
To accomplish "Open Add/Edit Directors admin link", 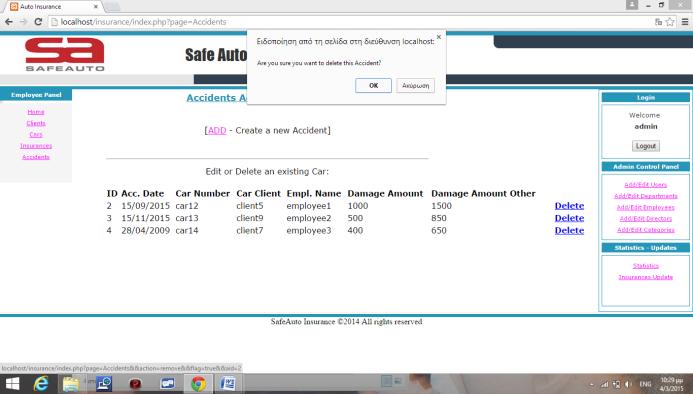I will (x=646, y=218).
